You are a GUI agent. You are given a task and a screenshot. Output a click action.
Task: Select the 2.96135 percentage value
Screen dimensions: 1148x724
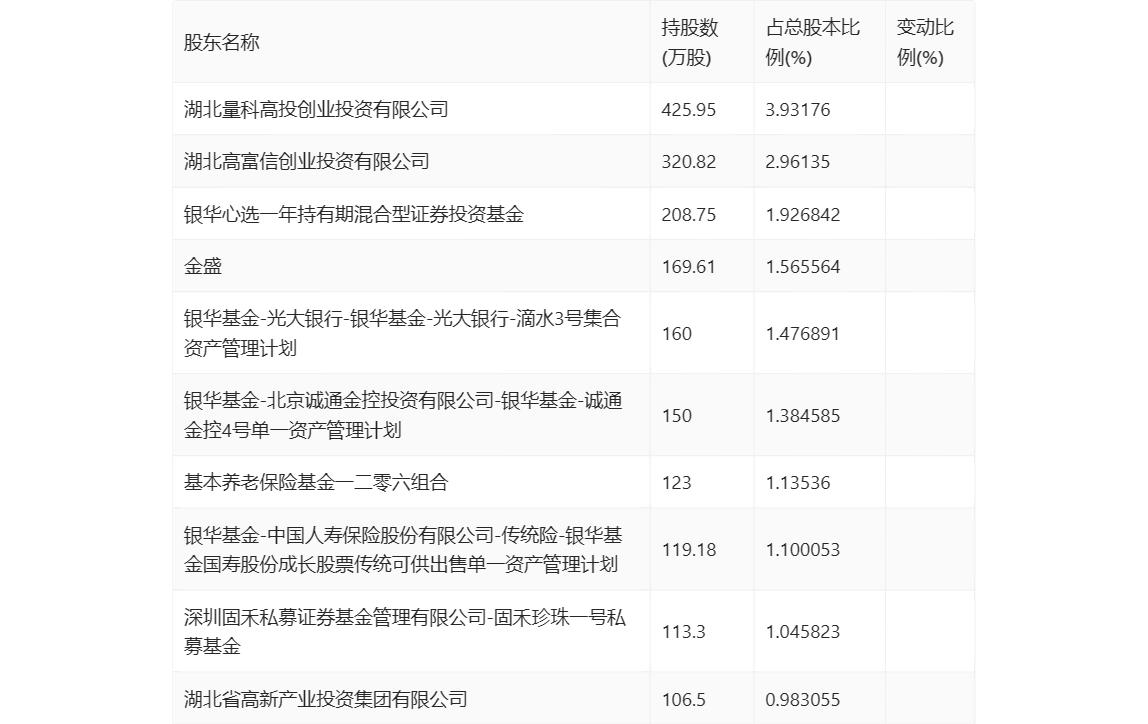point(798,162)
